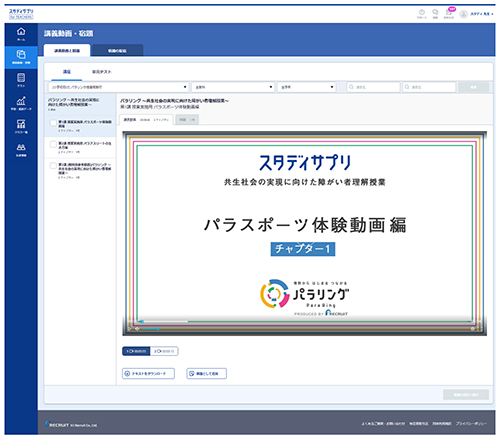Open the privacy policy footer link

[x=471, y=424]
